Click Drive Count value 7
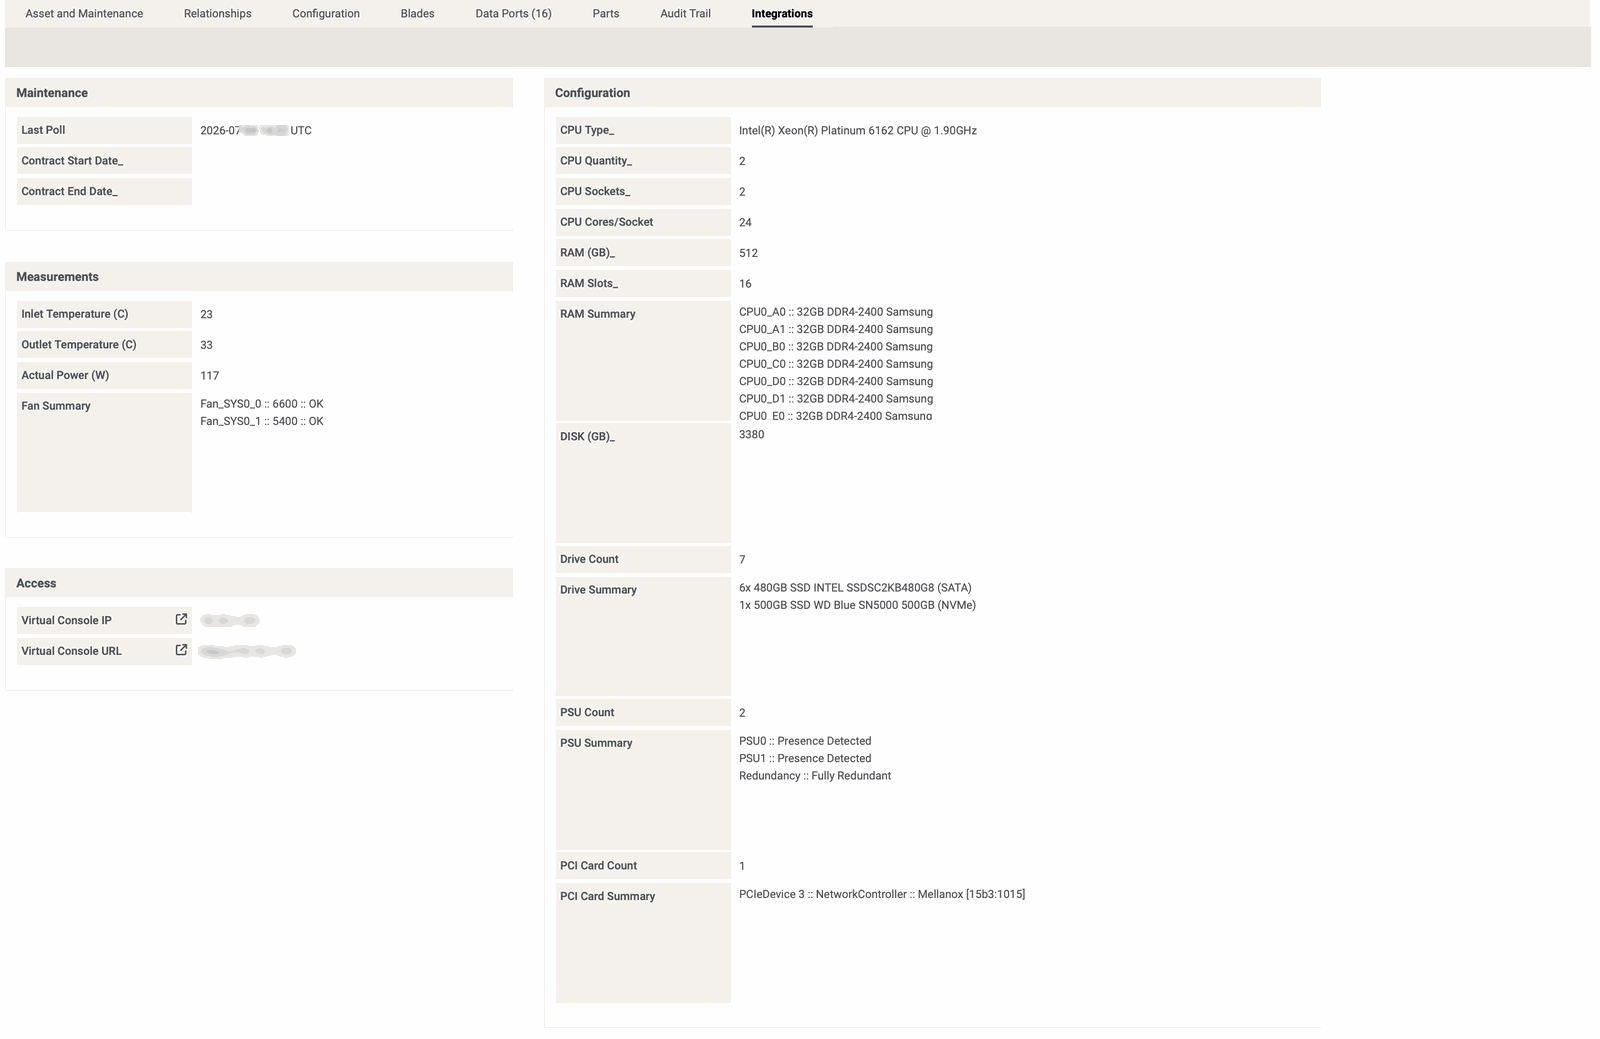Image resolution: width=1600 pixels, height=1039 pixels. coord(742,560)
